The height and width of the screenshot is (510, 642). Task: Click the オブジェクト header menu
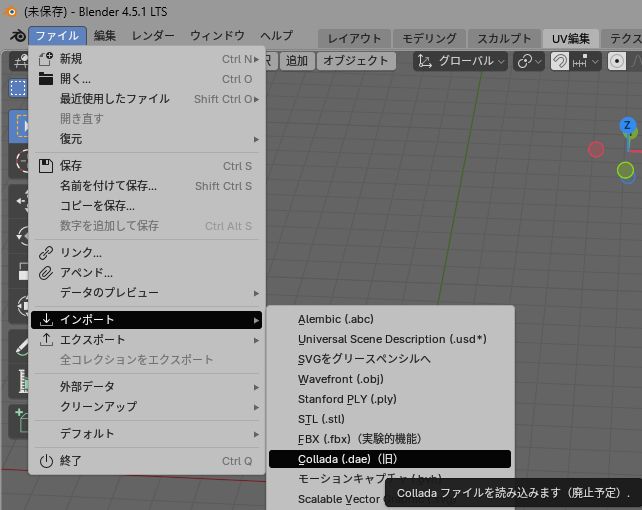pos(356,61)
